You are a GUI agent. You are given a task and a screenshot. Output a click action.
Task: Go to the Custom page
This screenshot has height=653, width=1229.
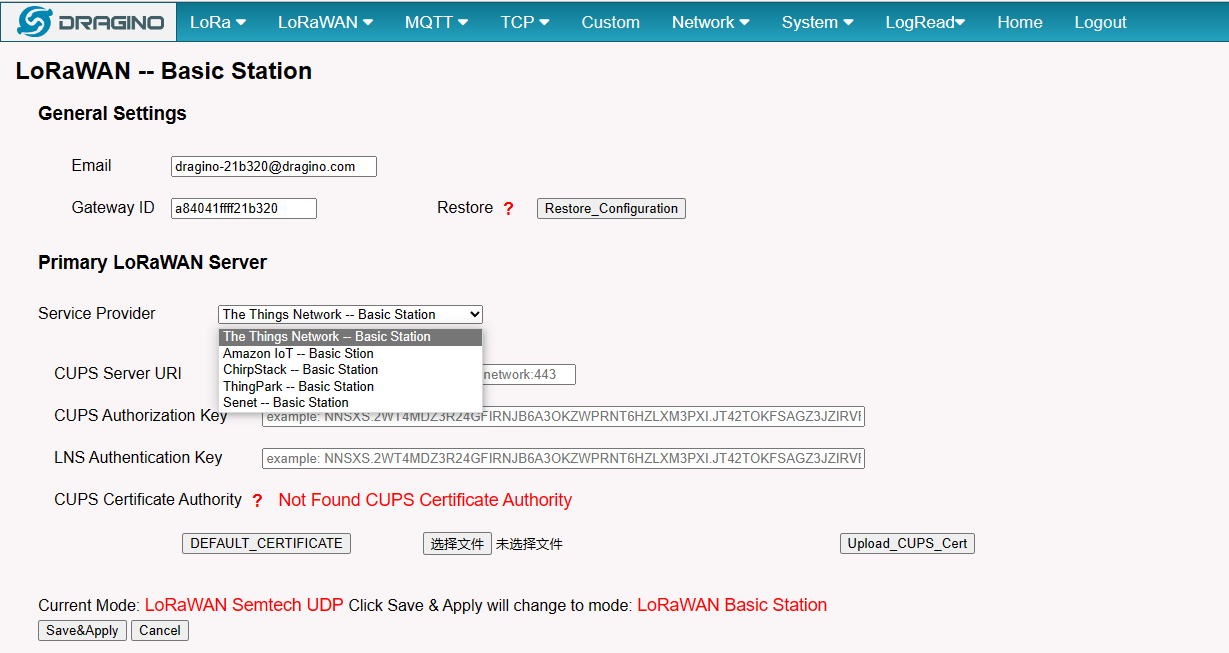(x=610, y=22)
